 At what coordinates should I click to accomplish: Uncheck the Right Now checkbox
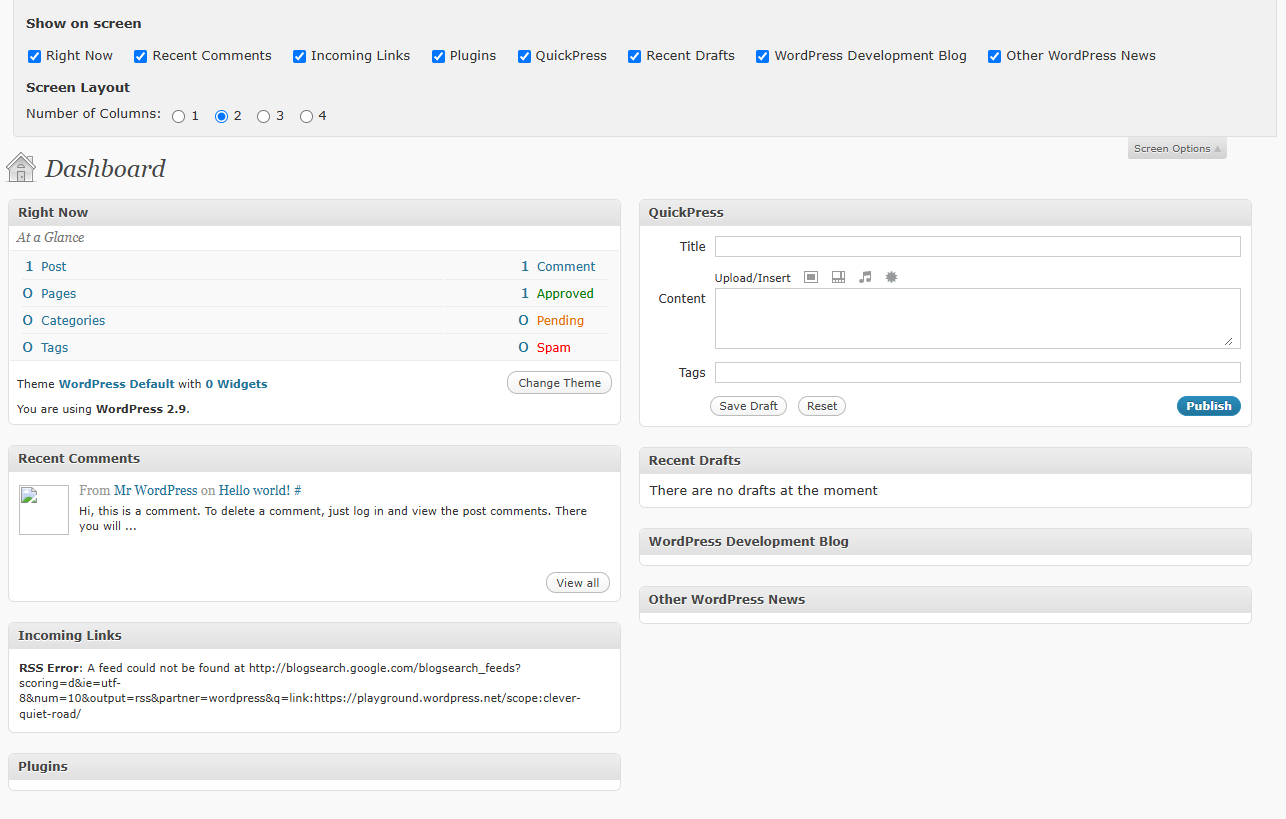point(34,56)
